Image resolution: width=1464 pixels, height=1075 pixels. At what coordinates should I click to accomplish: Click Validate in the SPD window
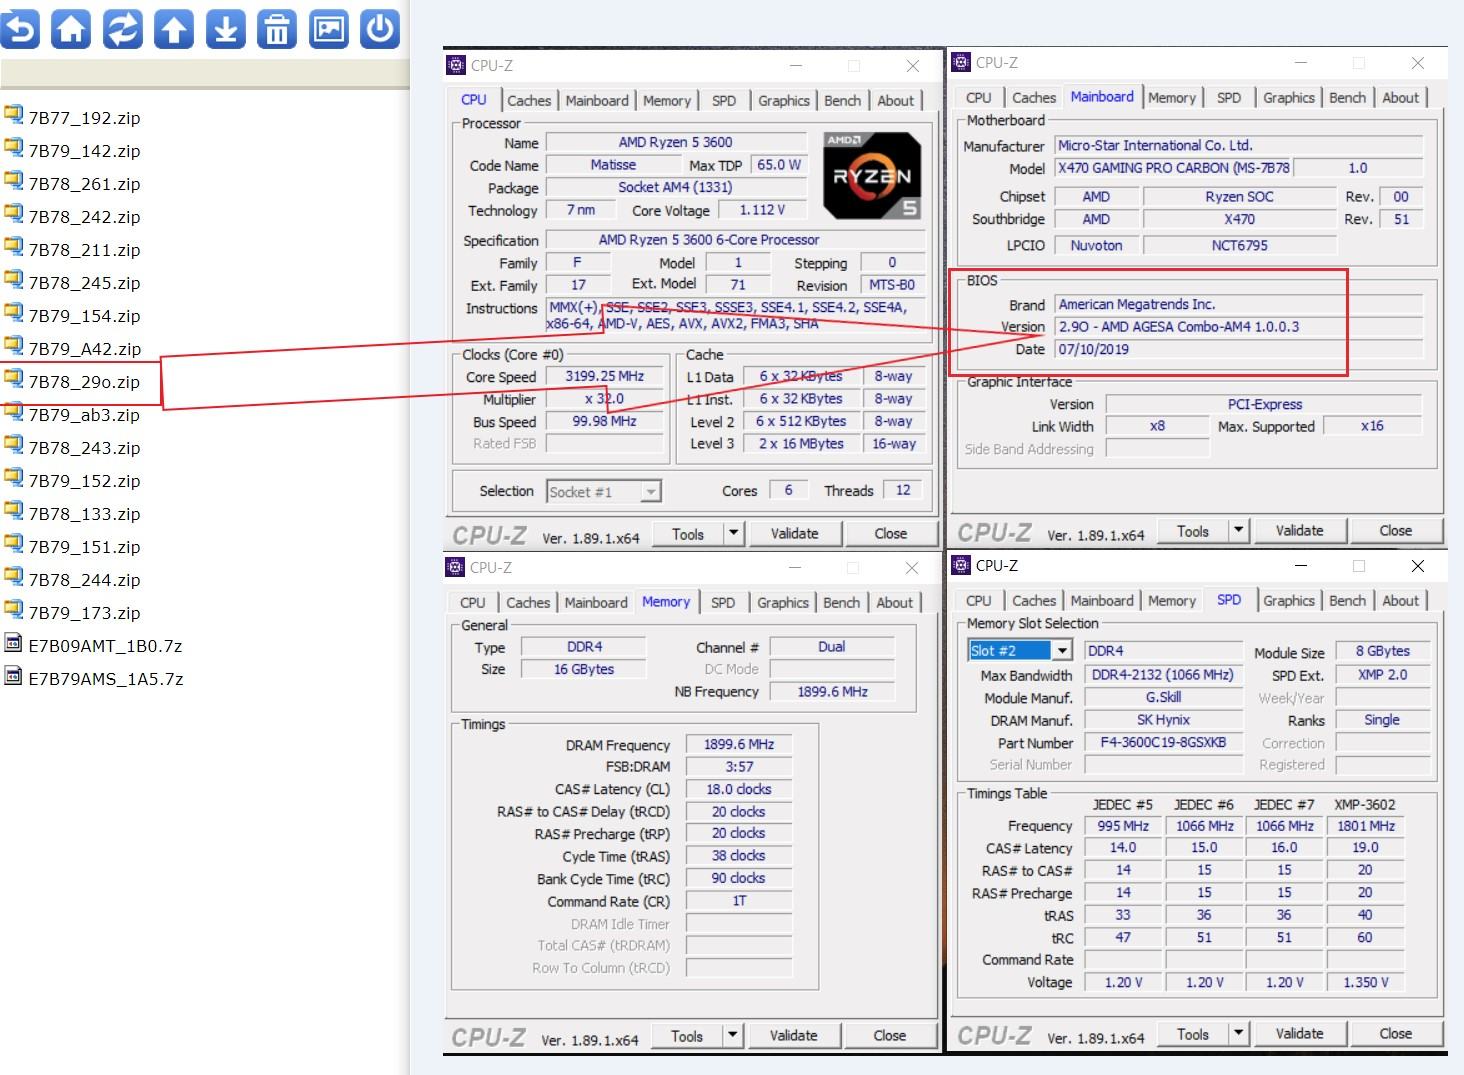[x=1299, y=1034]
